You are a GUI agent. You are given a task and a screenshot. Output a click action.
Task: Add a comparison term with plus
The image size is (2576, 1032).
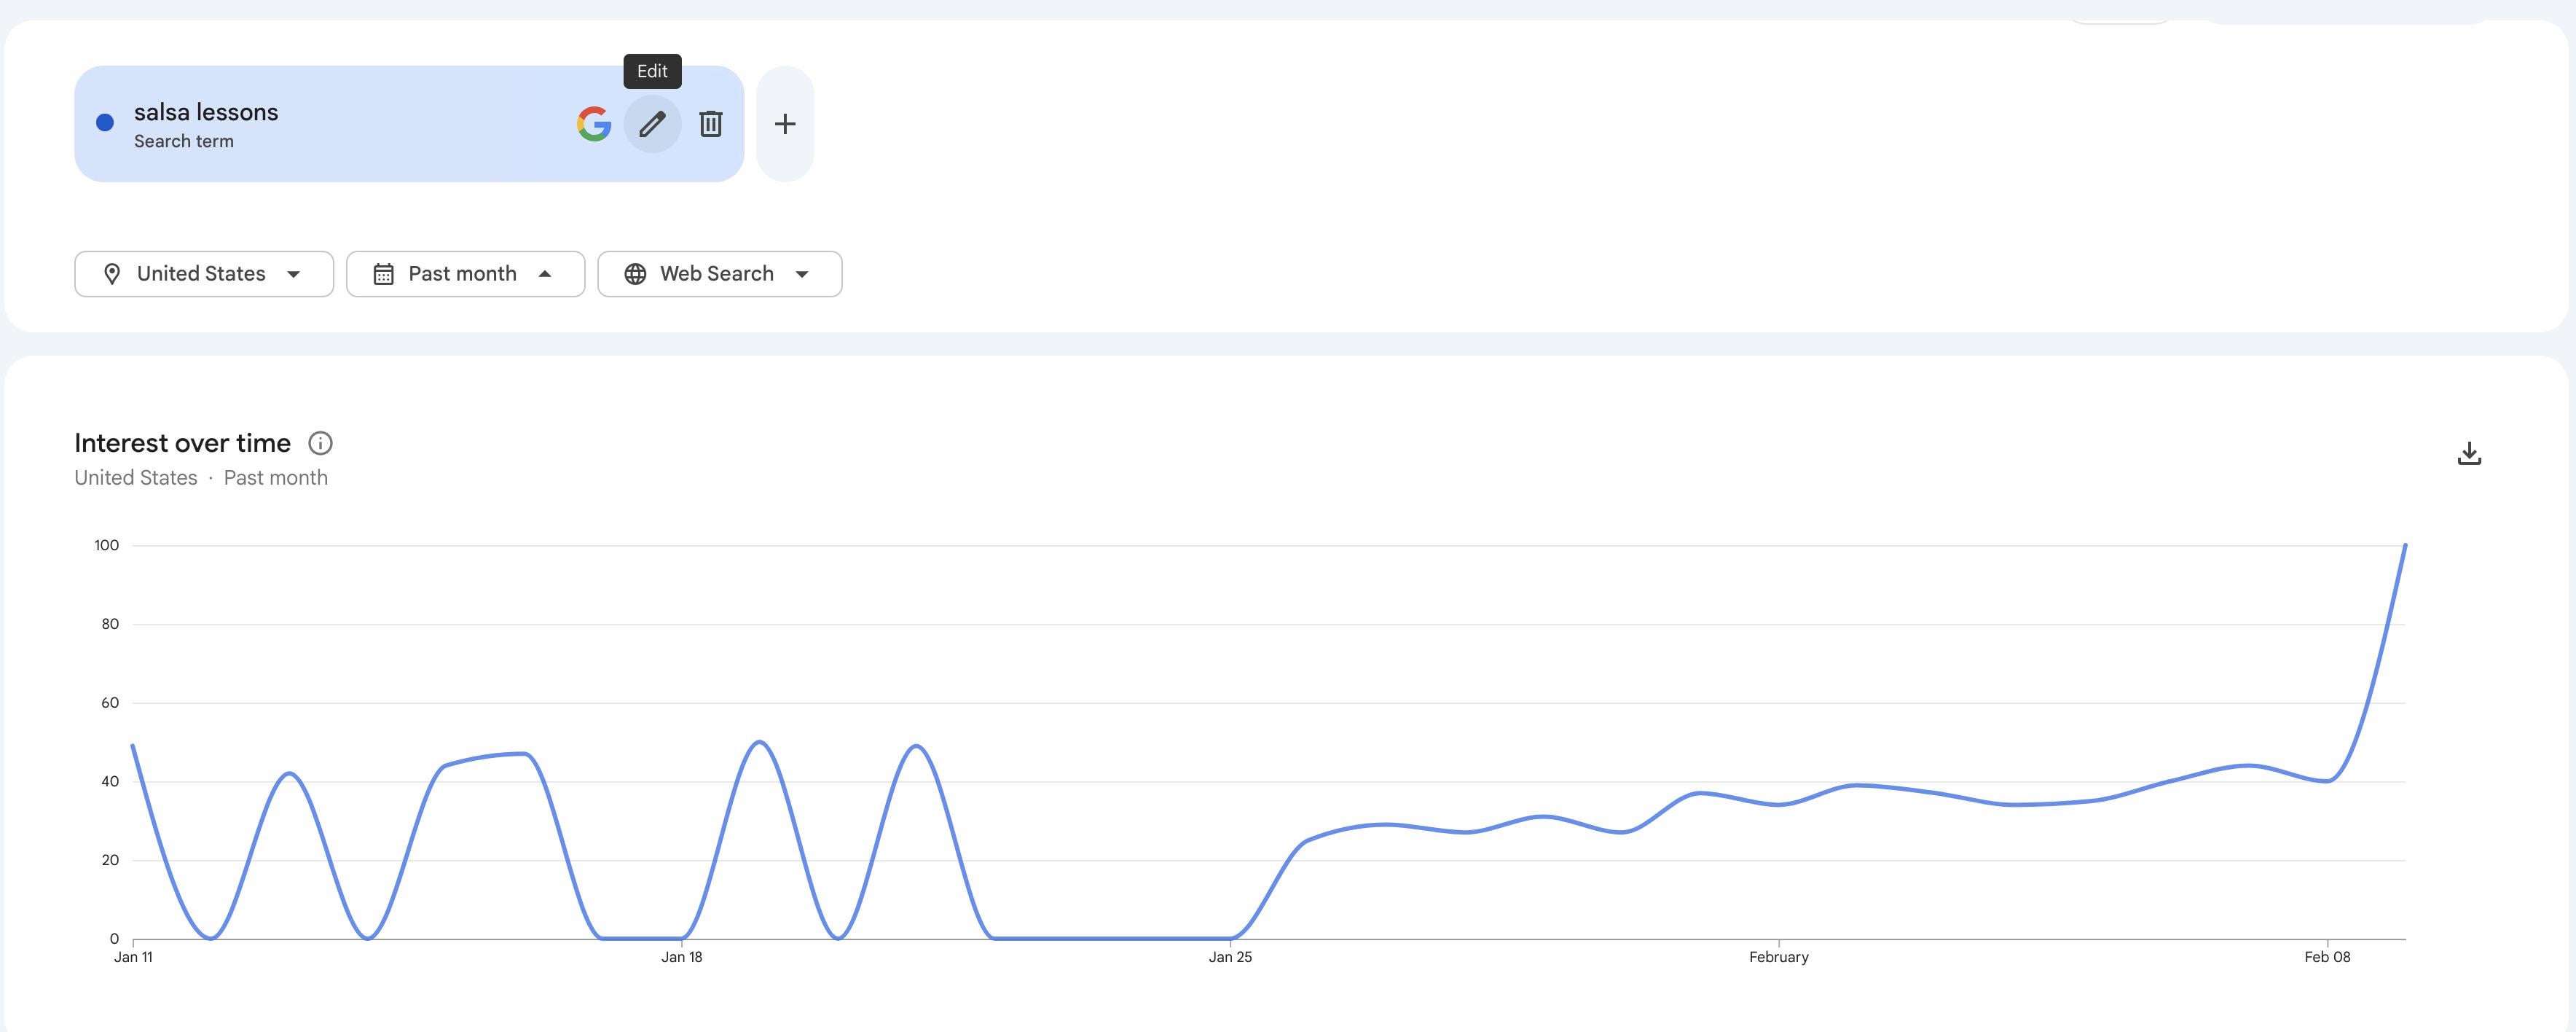click(785, 124)
